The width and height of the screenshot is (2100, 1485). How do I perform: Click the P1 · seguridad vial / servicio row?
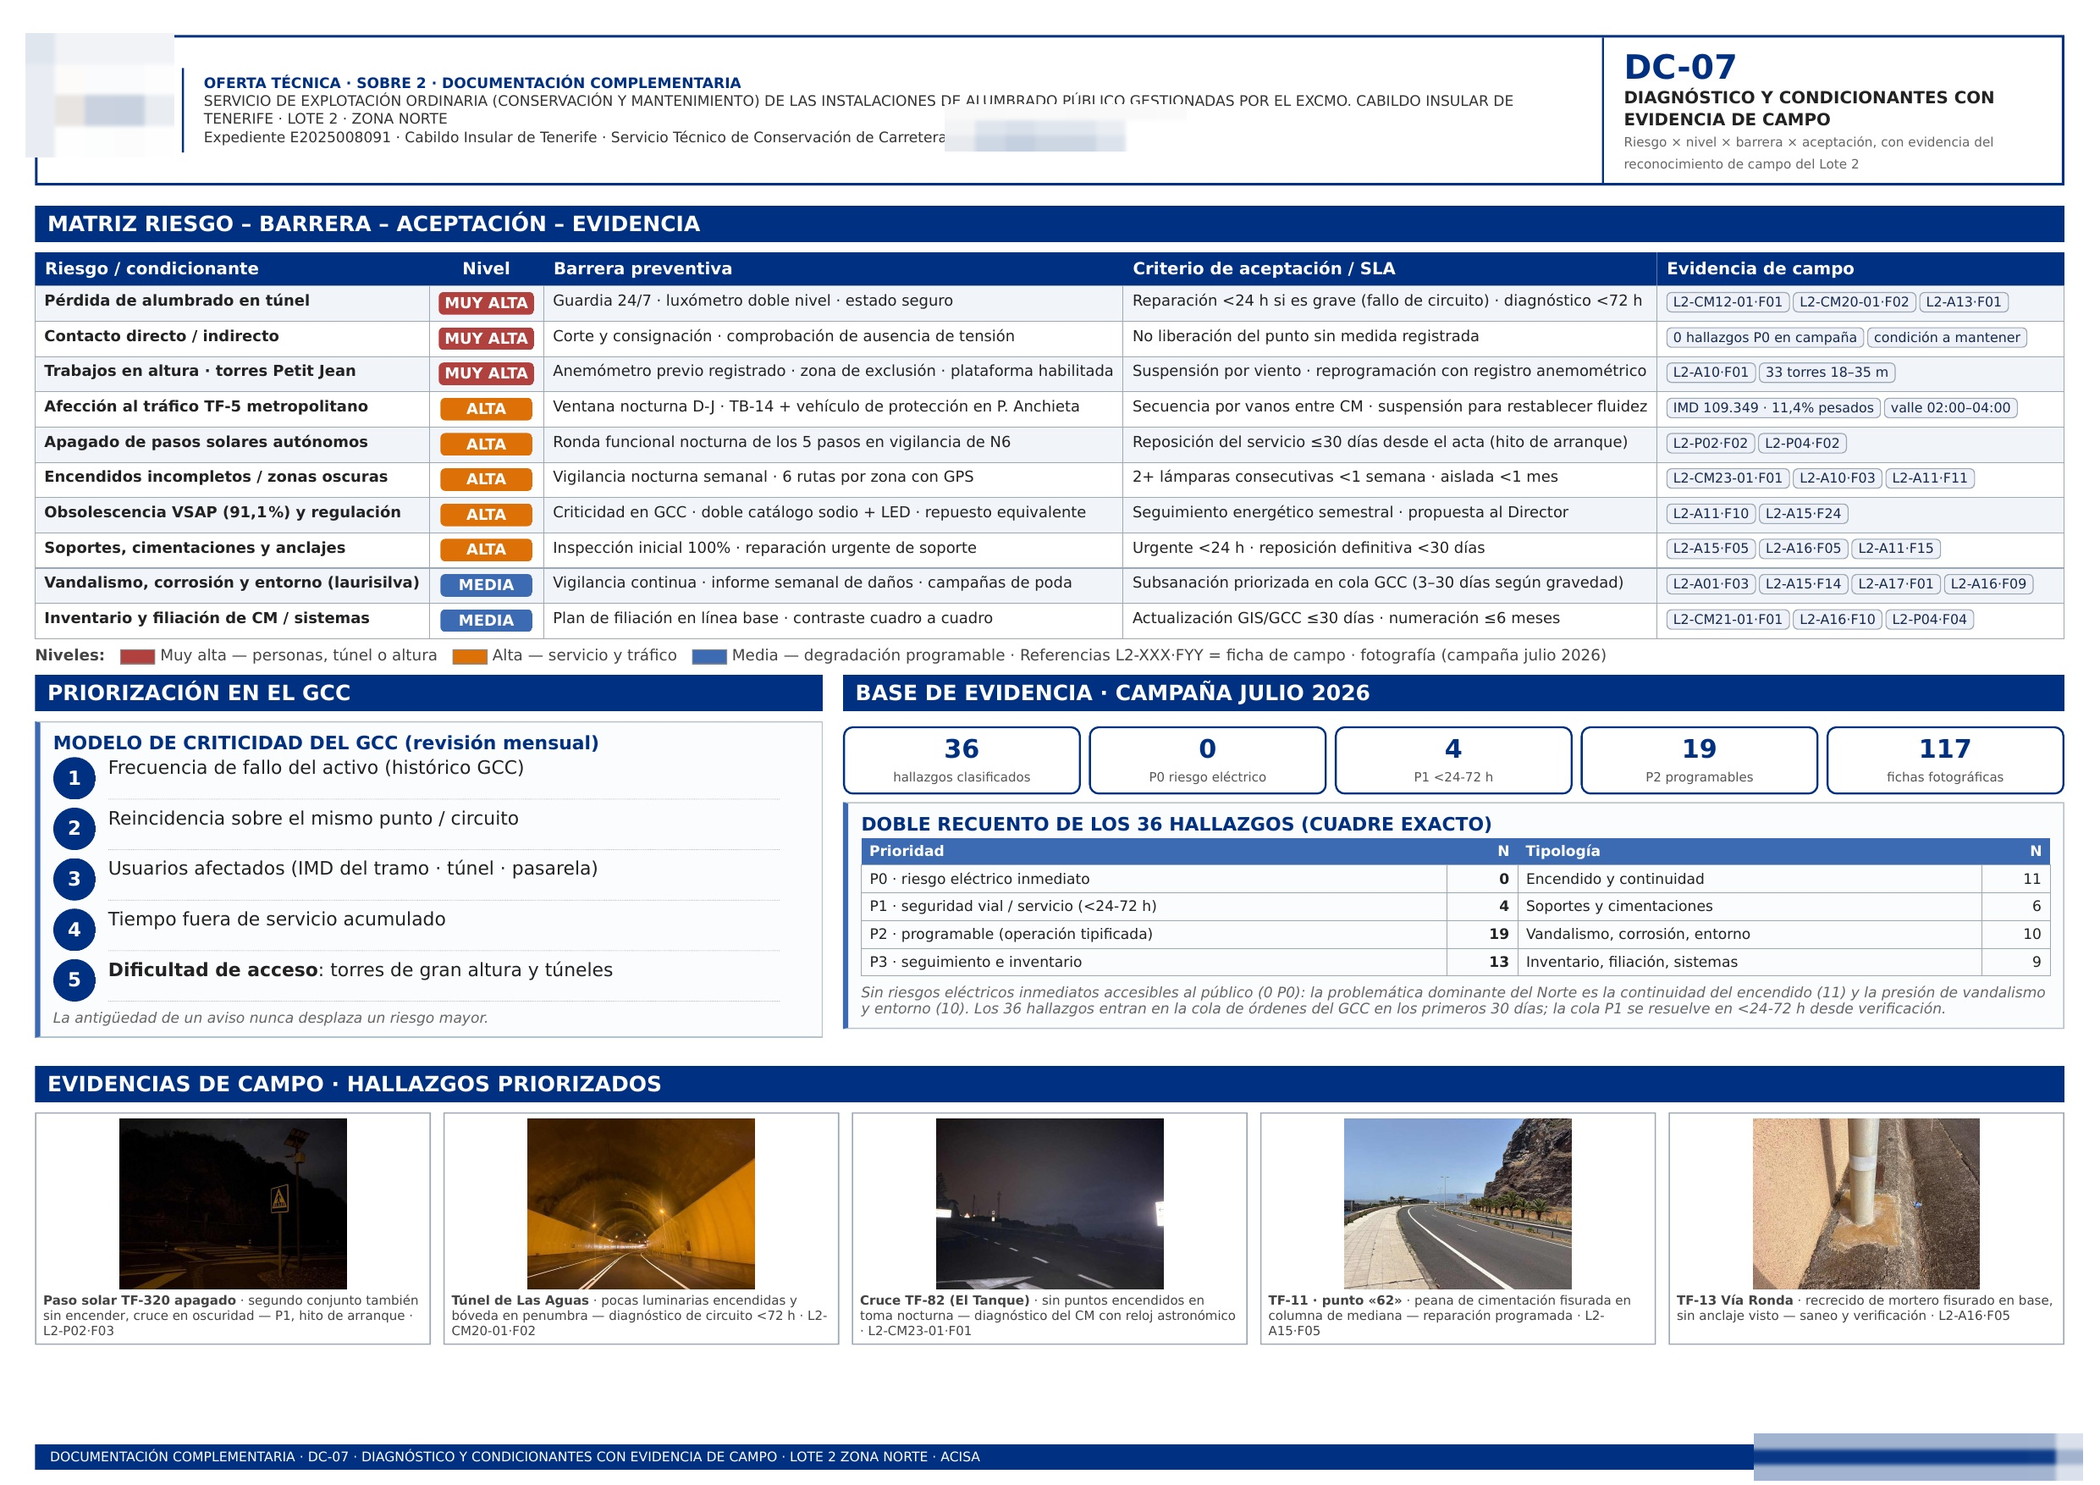coord(1188,906)
